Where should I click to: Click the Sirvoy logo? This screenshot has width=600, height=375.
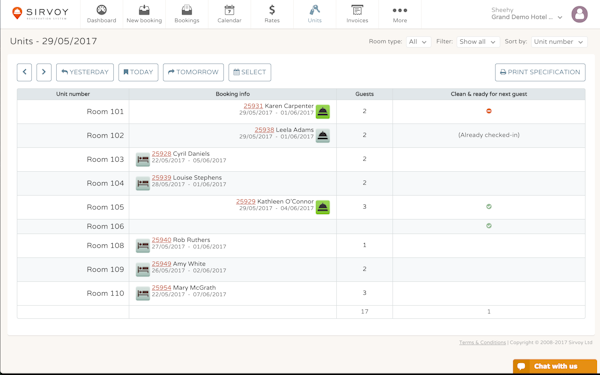40,13
